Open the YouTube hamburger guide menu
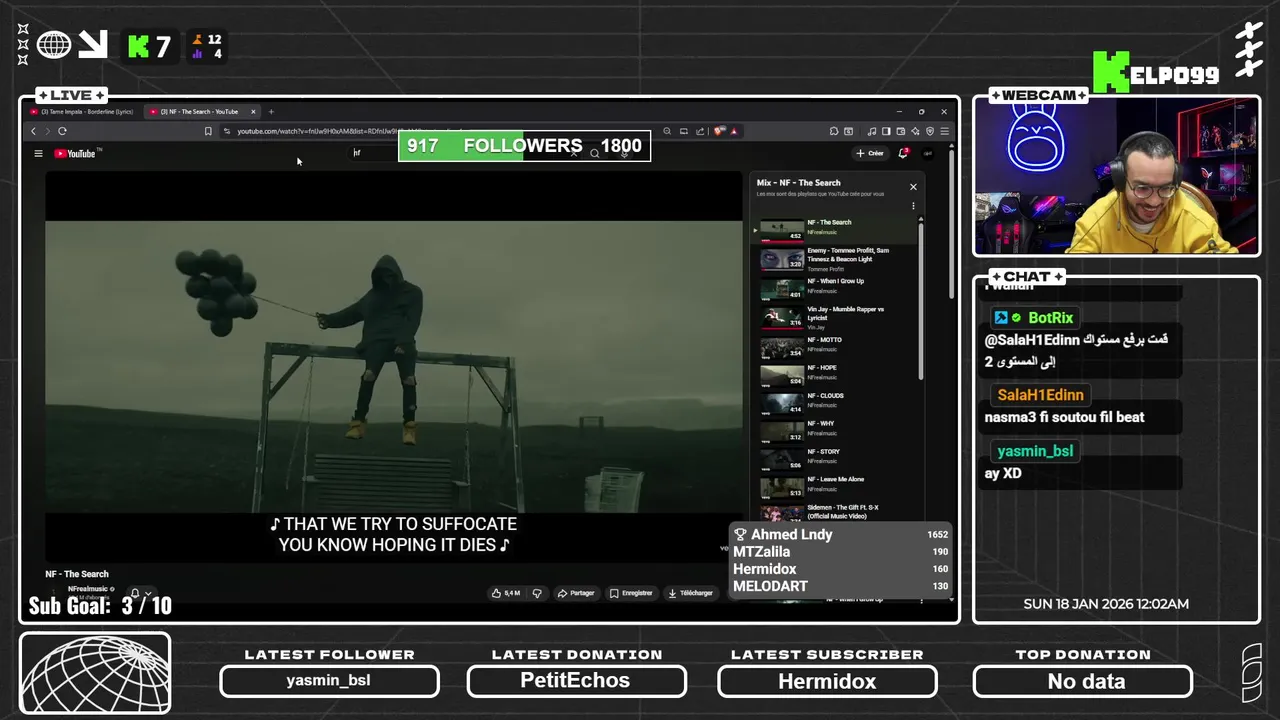1280x720 pixels. point(38,153)
